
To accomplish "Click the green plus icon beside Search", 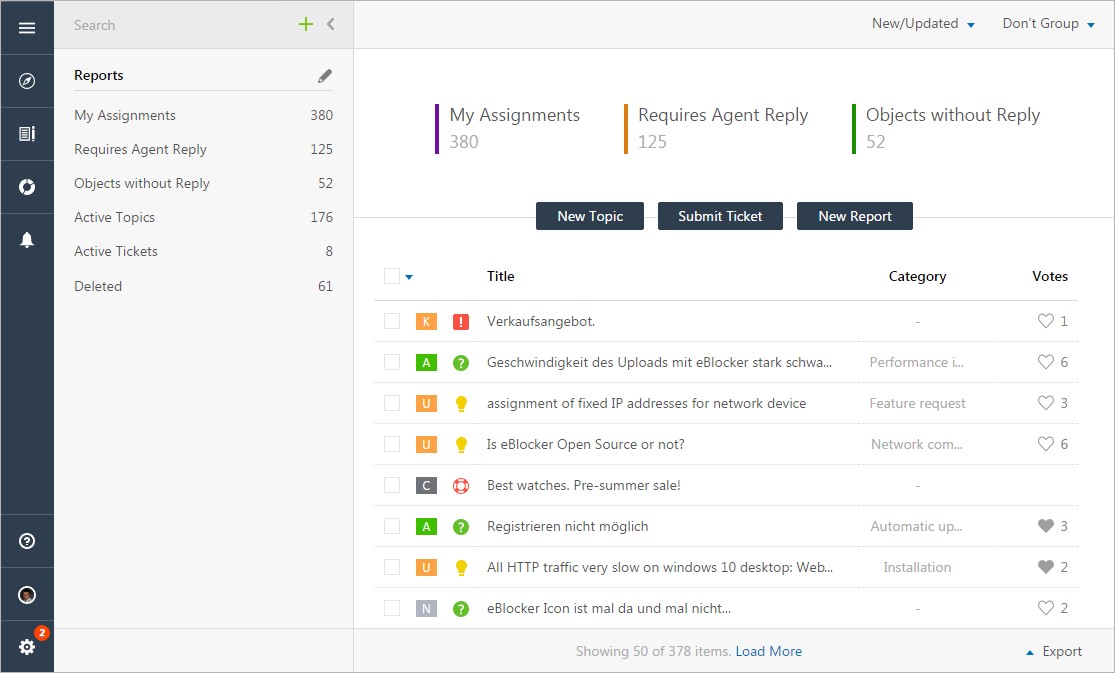I will point(306,24).
